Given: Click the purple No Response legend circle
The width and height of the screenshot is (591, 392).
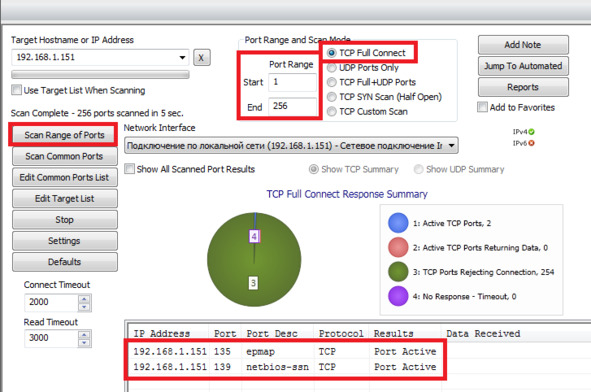Looking at the screenshot, I should (398, 296).
